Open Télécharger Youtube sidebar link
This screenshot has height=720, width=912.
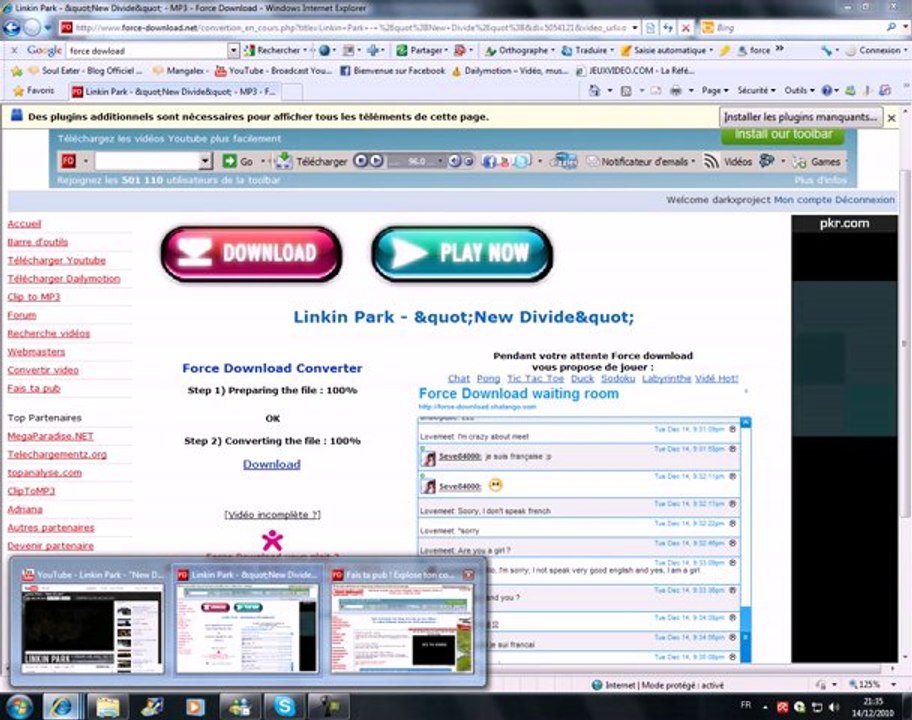pyautogui.click(x=56, y=260)
